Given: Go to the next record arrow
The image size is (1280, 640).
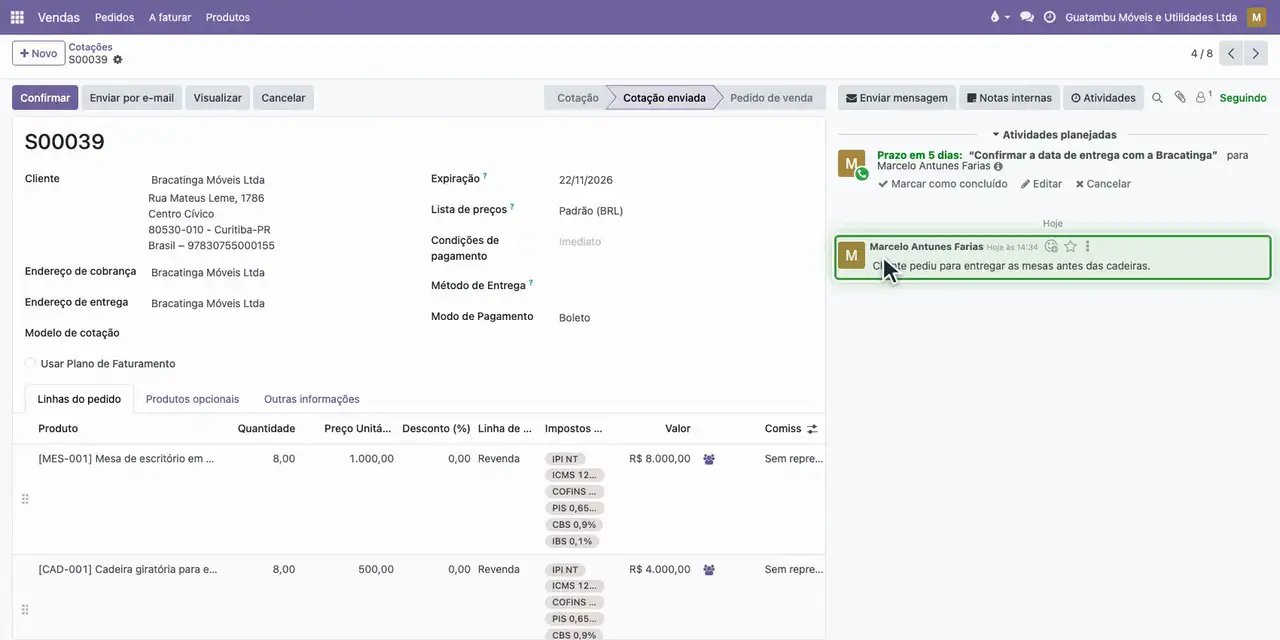Looking at the screenshot, I should point(1256,54).
